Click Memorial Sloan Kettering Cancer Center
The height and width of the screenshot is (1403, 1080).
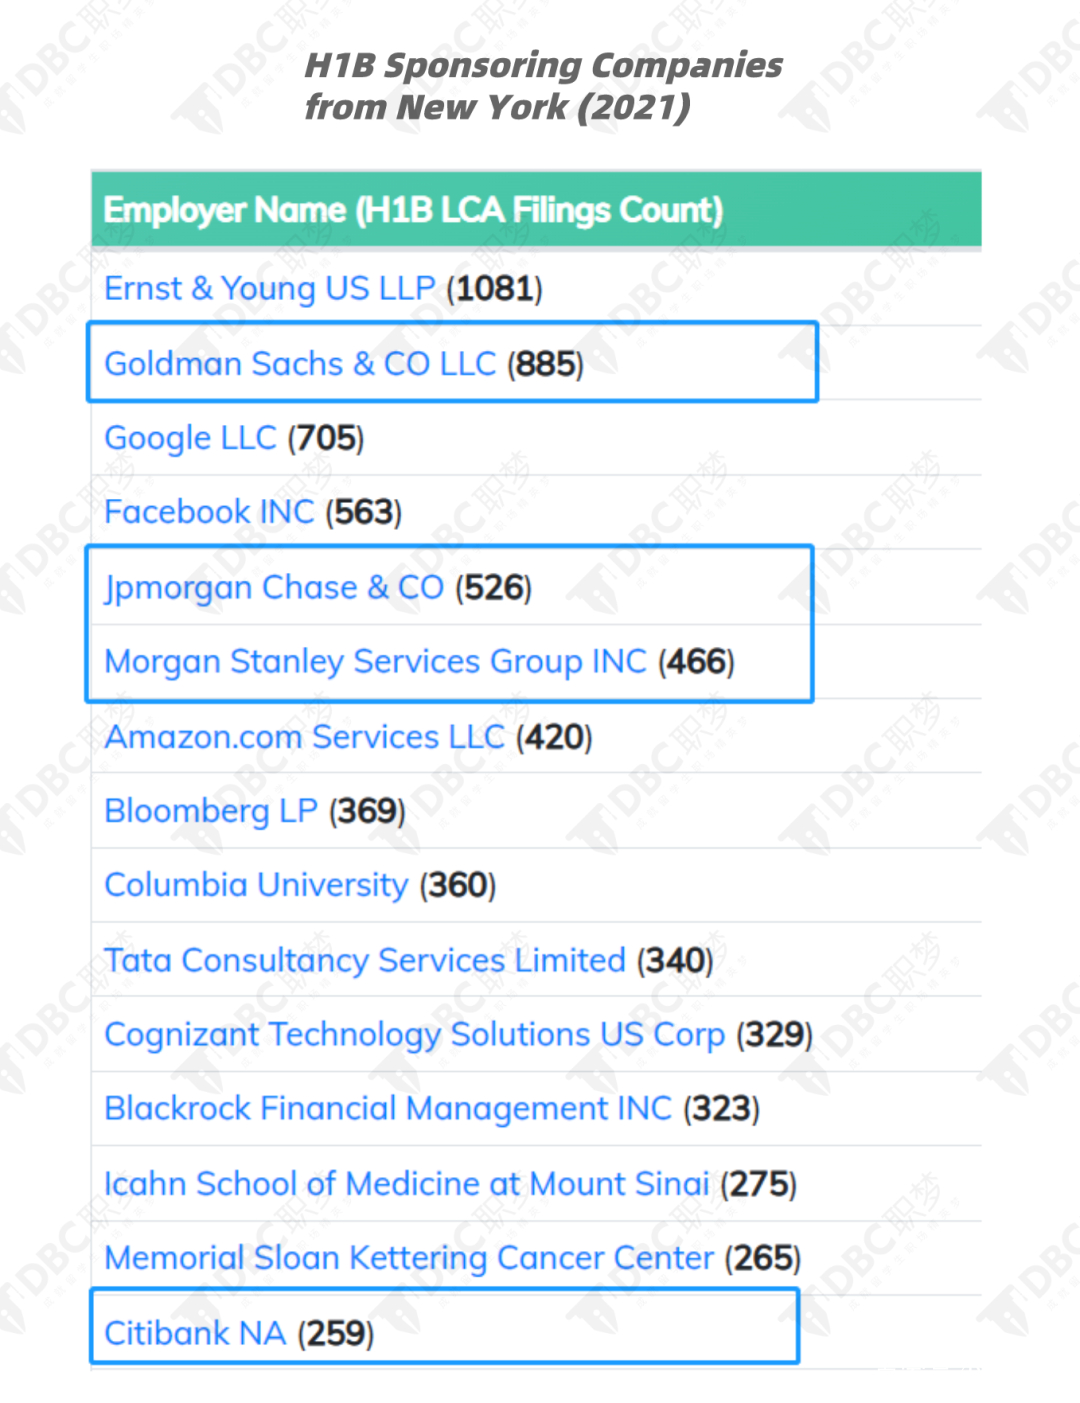click(x=409, y=1258)
